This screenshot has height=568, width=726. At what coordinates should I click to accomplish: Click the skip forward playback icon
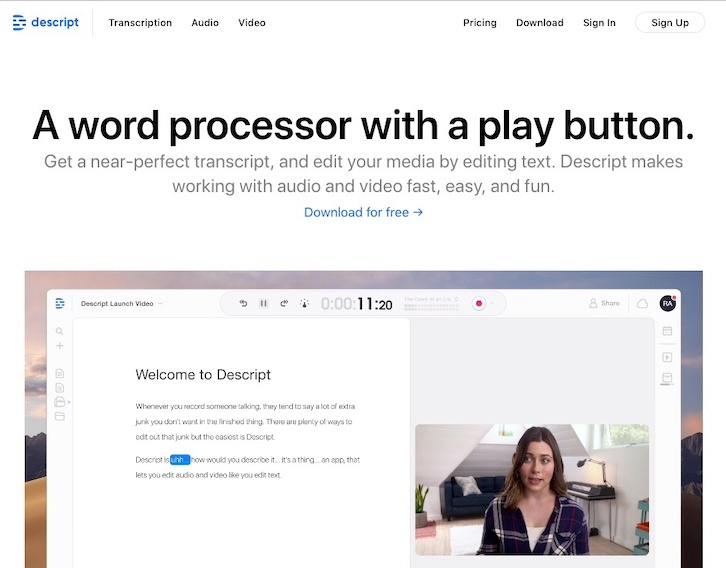pyautogui.click(x=284, y=304)
